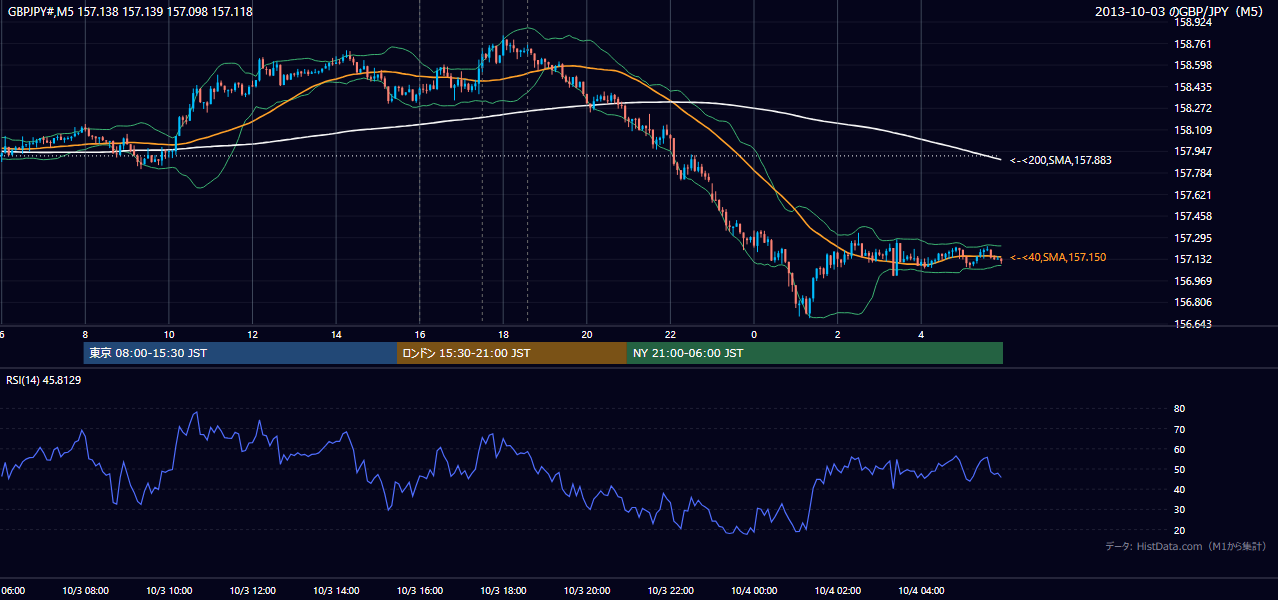Viewport: 1278px width, 600px height.
Task: Click price axis label 157.621
Action: (1192, 195)
